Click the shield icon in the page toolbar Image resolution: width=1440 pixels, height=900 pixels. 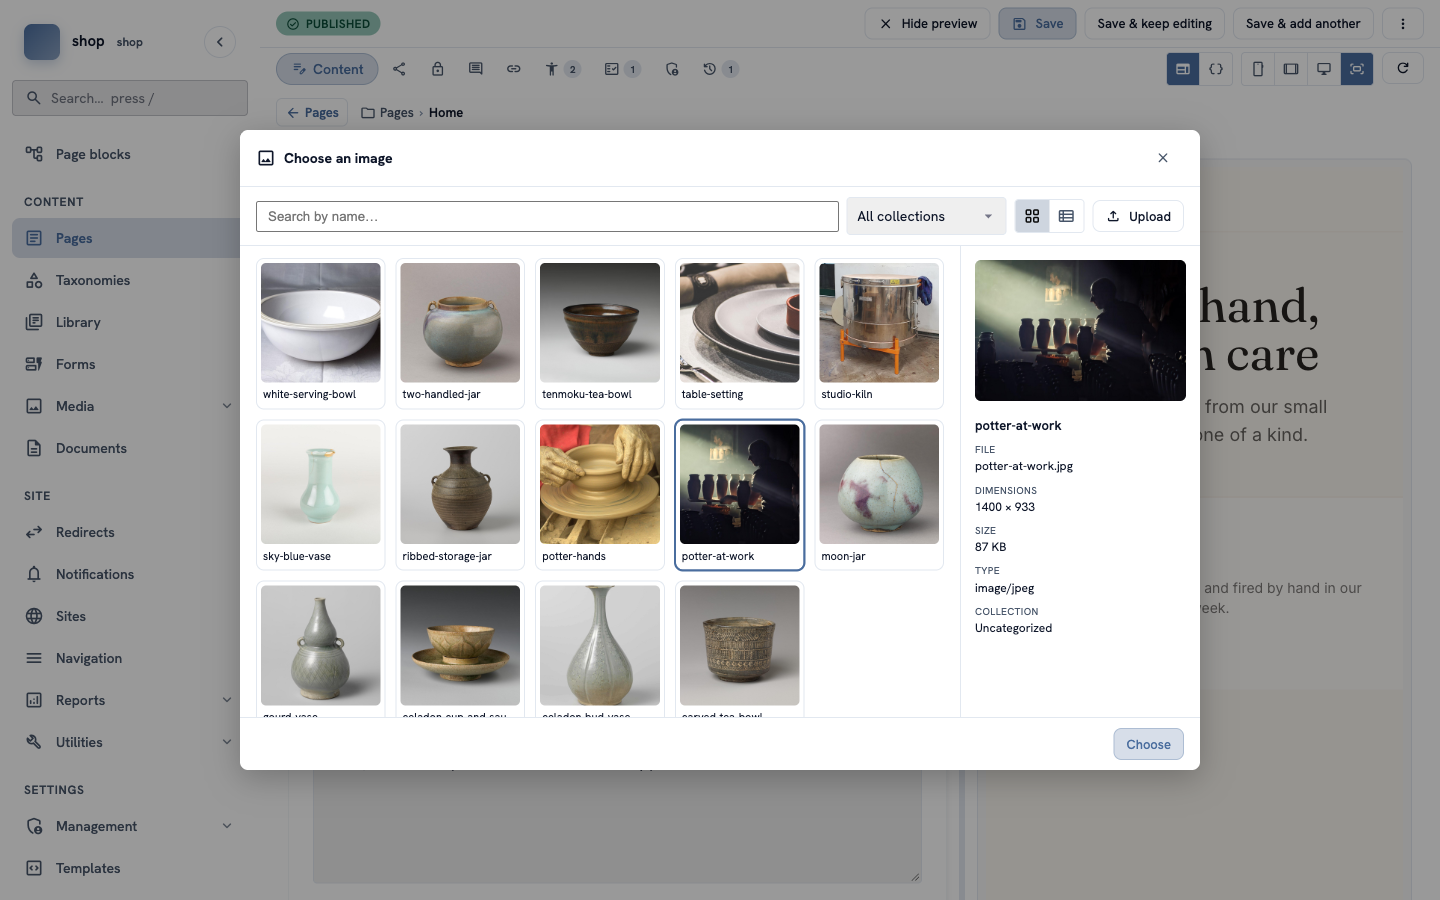point(671,69)
